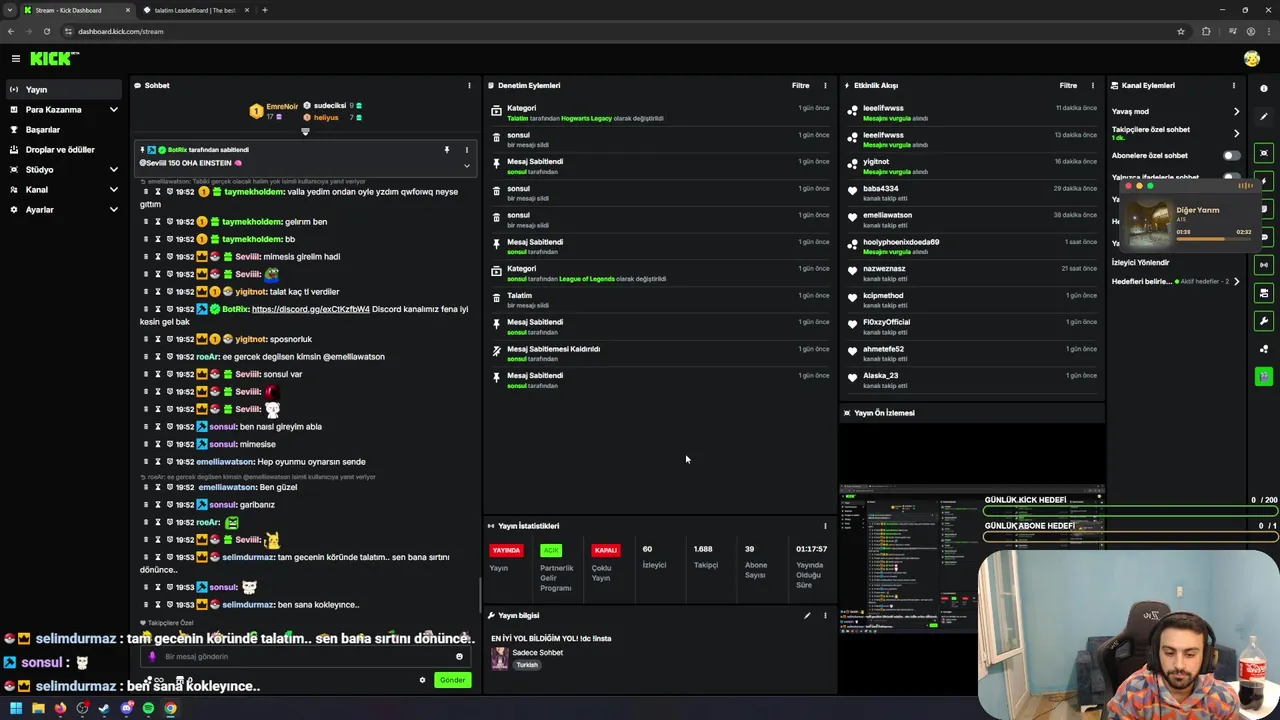
Task: Expand Kanal sidebar section
Action: [113, 190]
